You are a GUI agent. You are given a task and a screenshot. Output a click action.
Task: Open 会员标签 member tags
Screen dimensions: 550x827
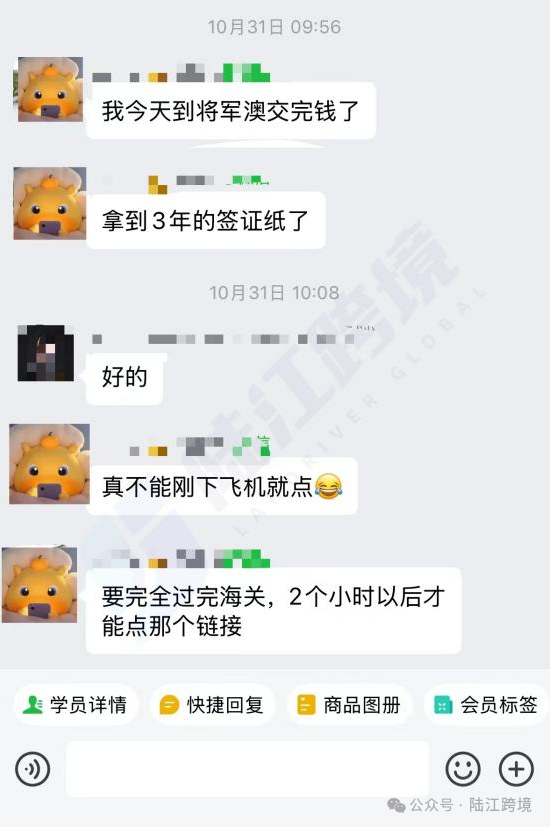pyautogui.click(x=486, y=705)
